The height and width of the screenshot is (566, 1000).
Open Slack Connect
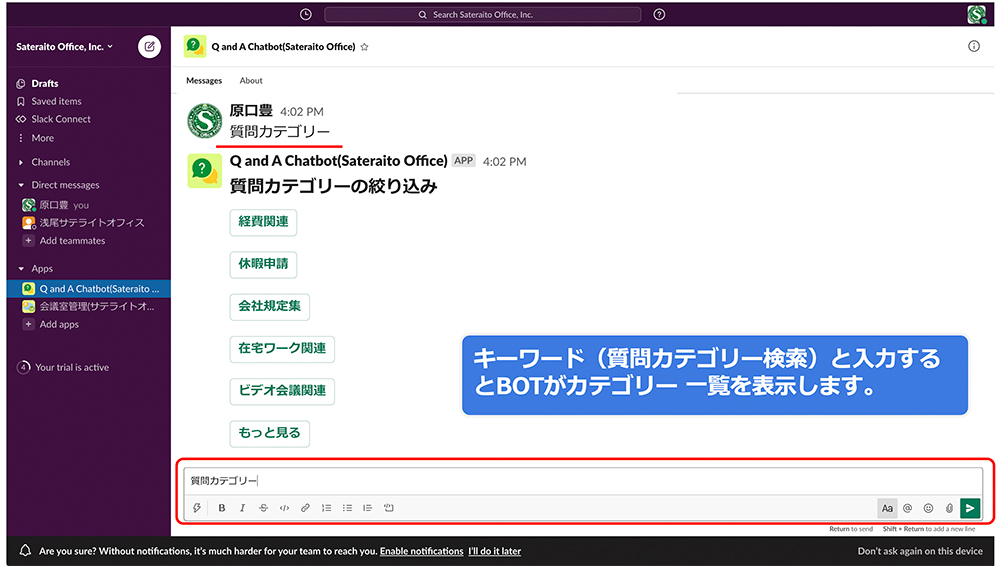coord(61,119)
